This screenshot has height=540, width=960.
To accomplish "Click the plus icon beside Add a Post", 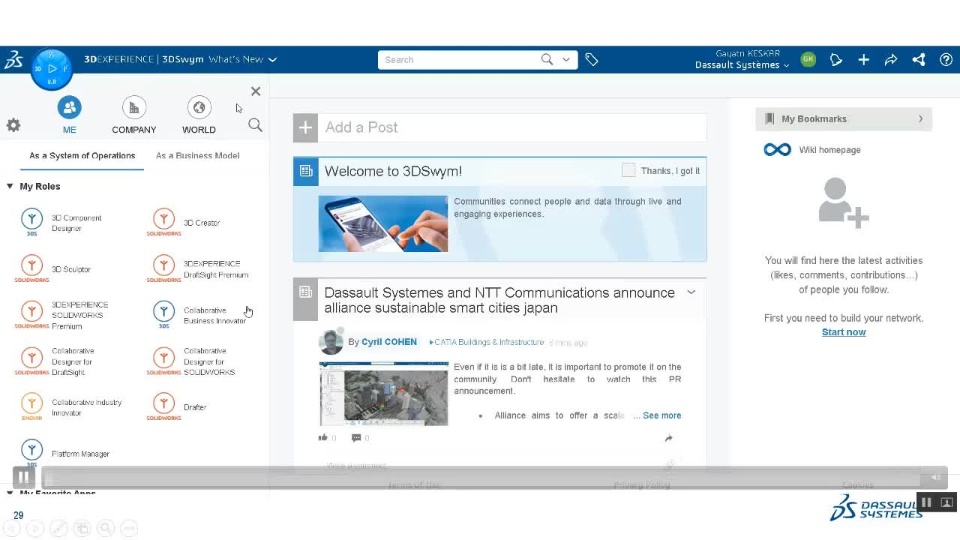I will [306, 127].
